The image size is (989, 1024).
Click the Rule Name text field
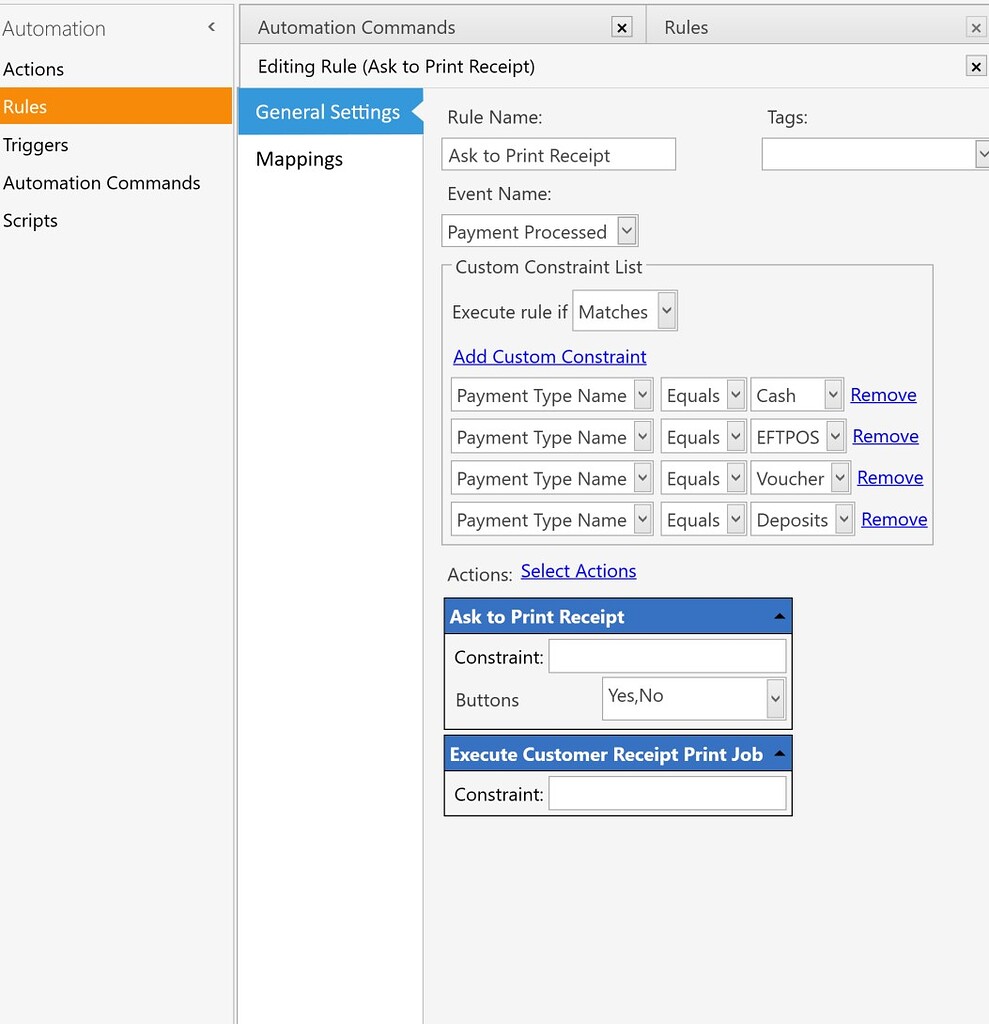pyautogui.click(x=558, y=155)
